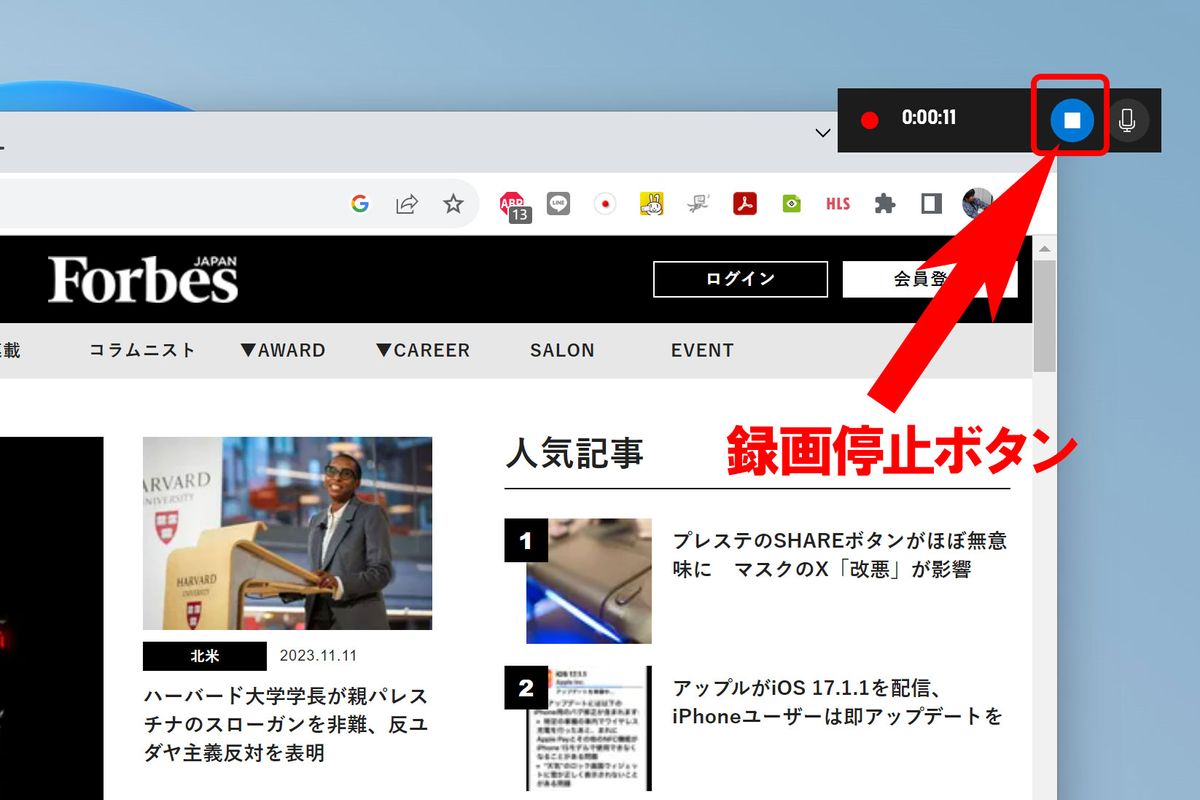The height and width of the screenshot is (800, 1200).
Task: Open the プレステのSHAREボタン article headline
Action: 840,555
